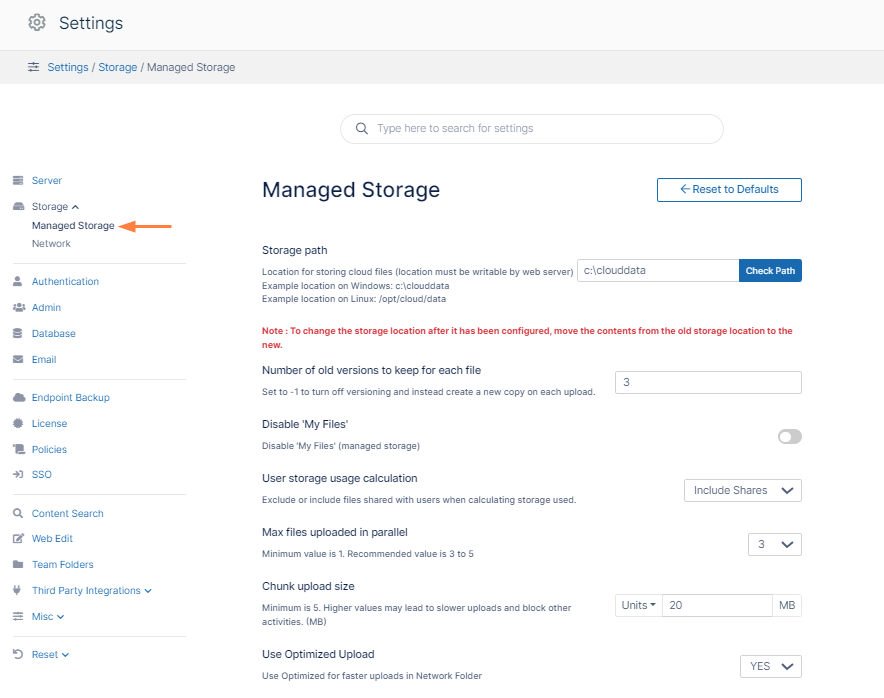Screen dimensions: 884x698
Task: Expand the Third Party Integrations menu
Action: [147, 590]
